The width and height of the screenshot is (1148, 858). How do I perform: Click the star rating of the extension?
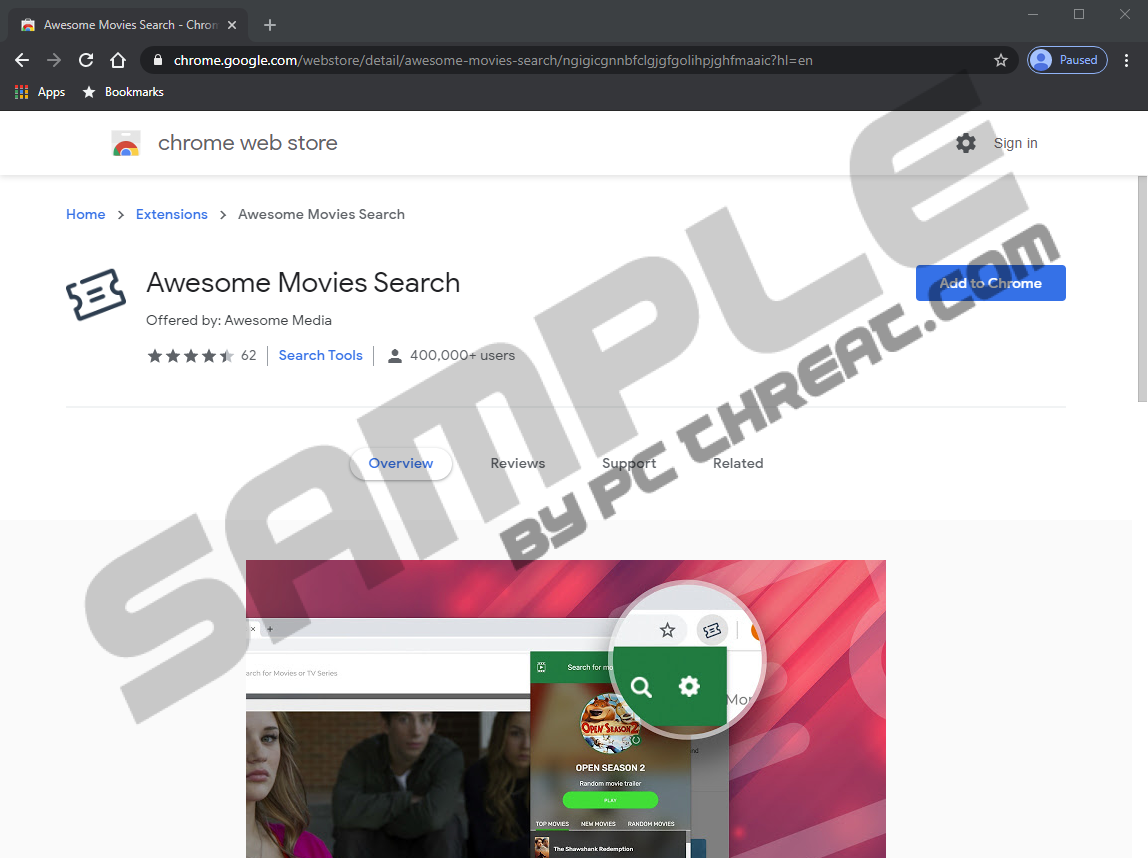point(190,356)
